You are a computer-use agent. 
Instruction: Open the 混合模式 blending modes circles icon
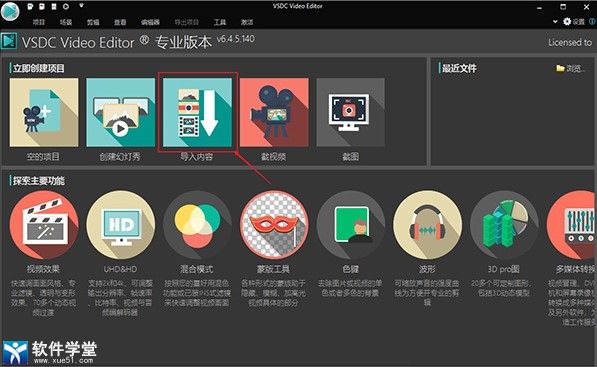click(x=198, y=225)
